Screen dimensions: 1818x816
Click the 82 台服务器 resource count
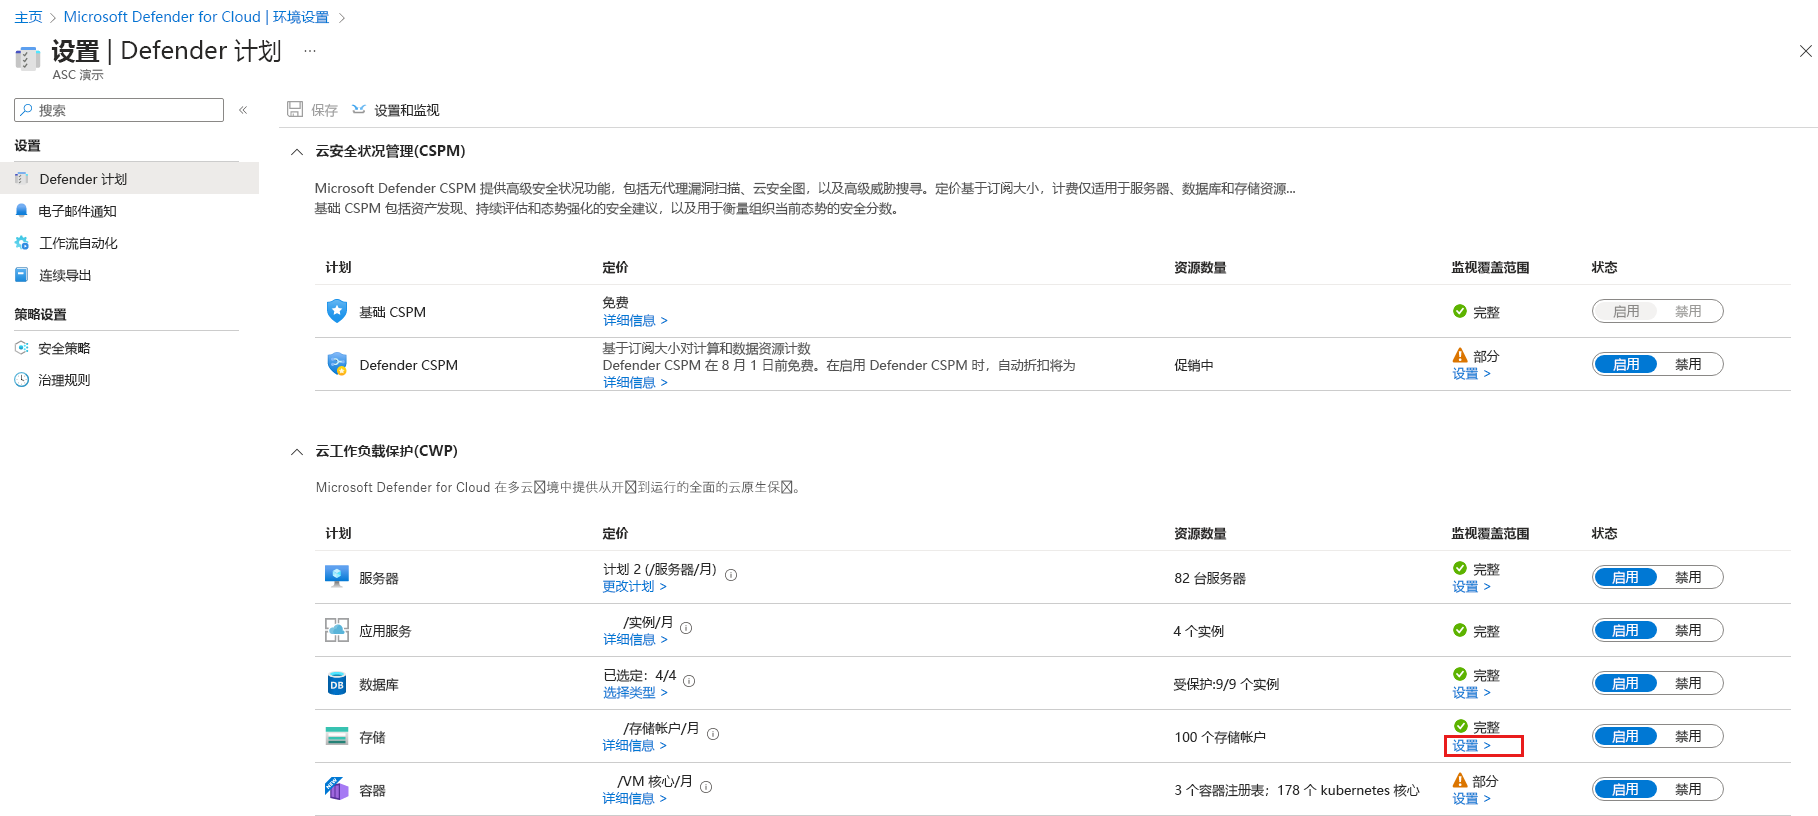[1210, 578]
